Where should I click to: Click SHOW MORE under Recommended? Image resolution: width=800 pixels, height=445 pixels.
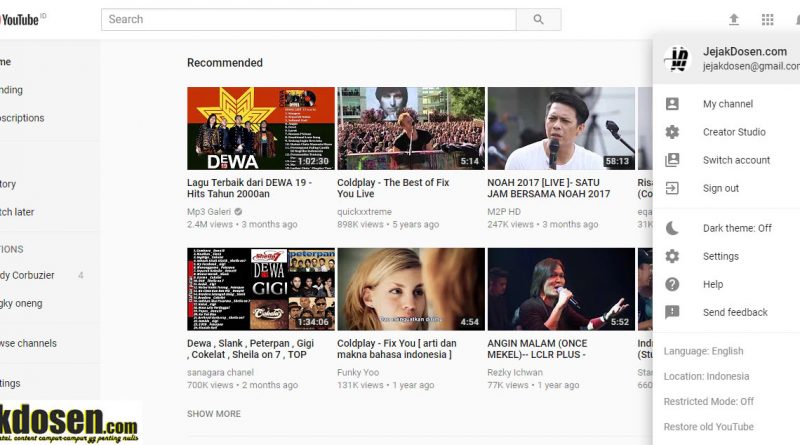click(214, 414)
